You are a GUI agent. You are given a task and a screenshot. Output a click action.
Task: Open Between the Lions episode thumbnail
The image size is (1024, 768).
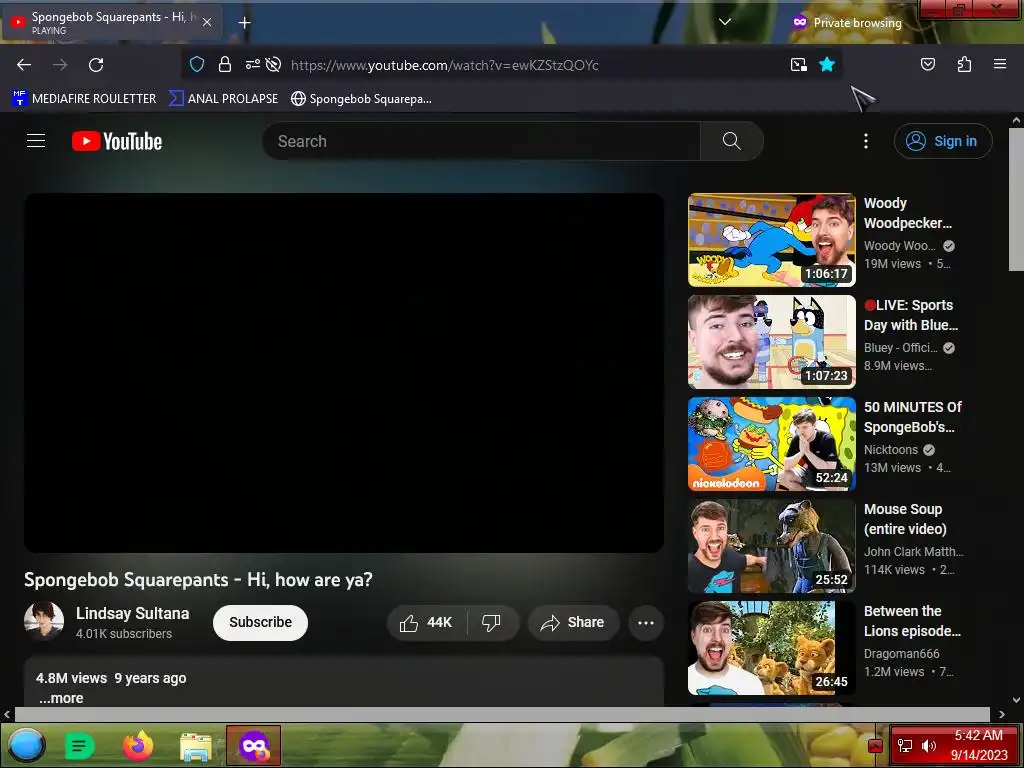click(x=771, y=648)
